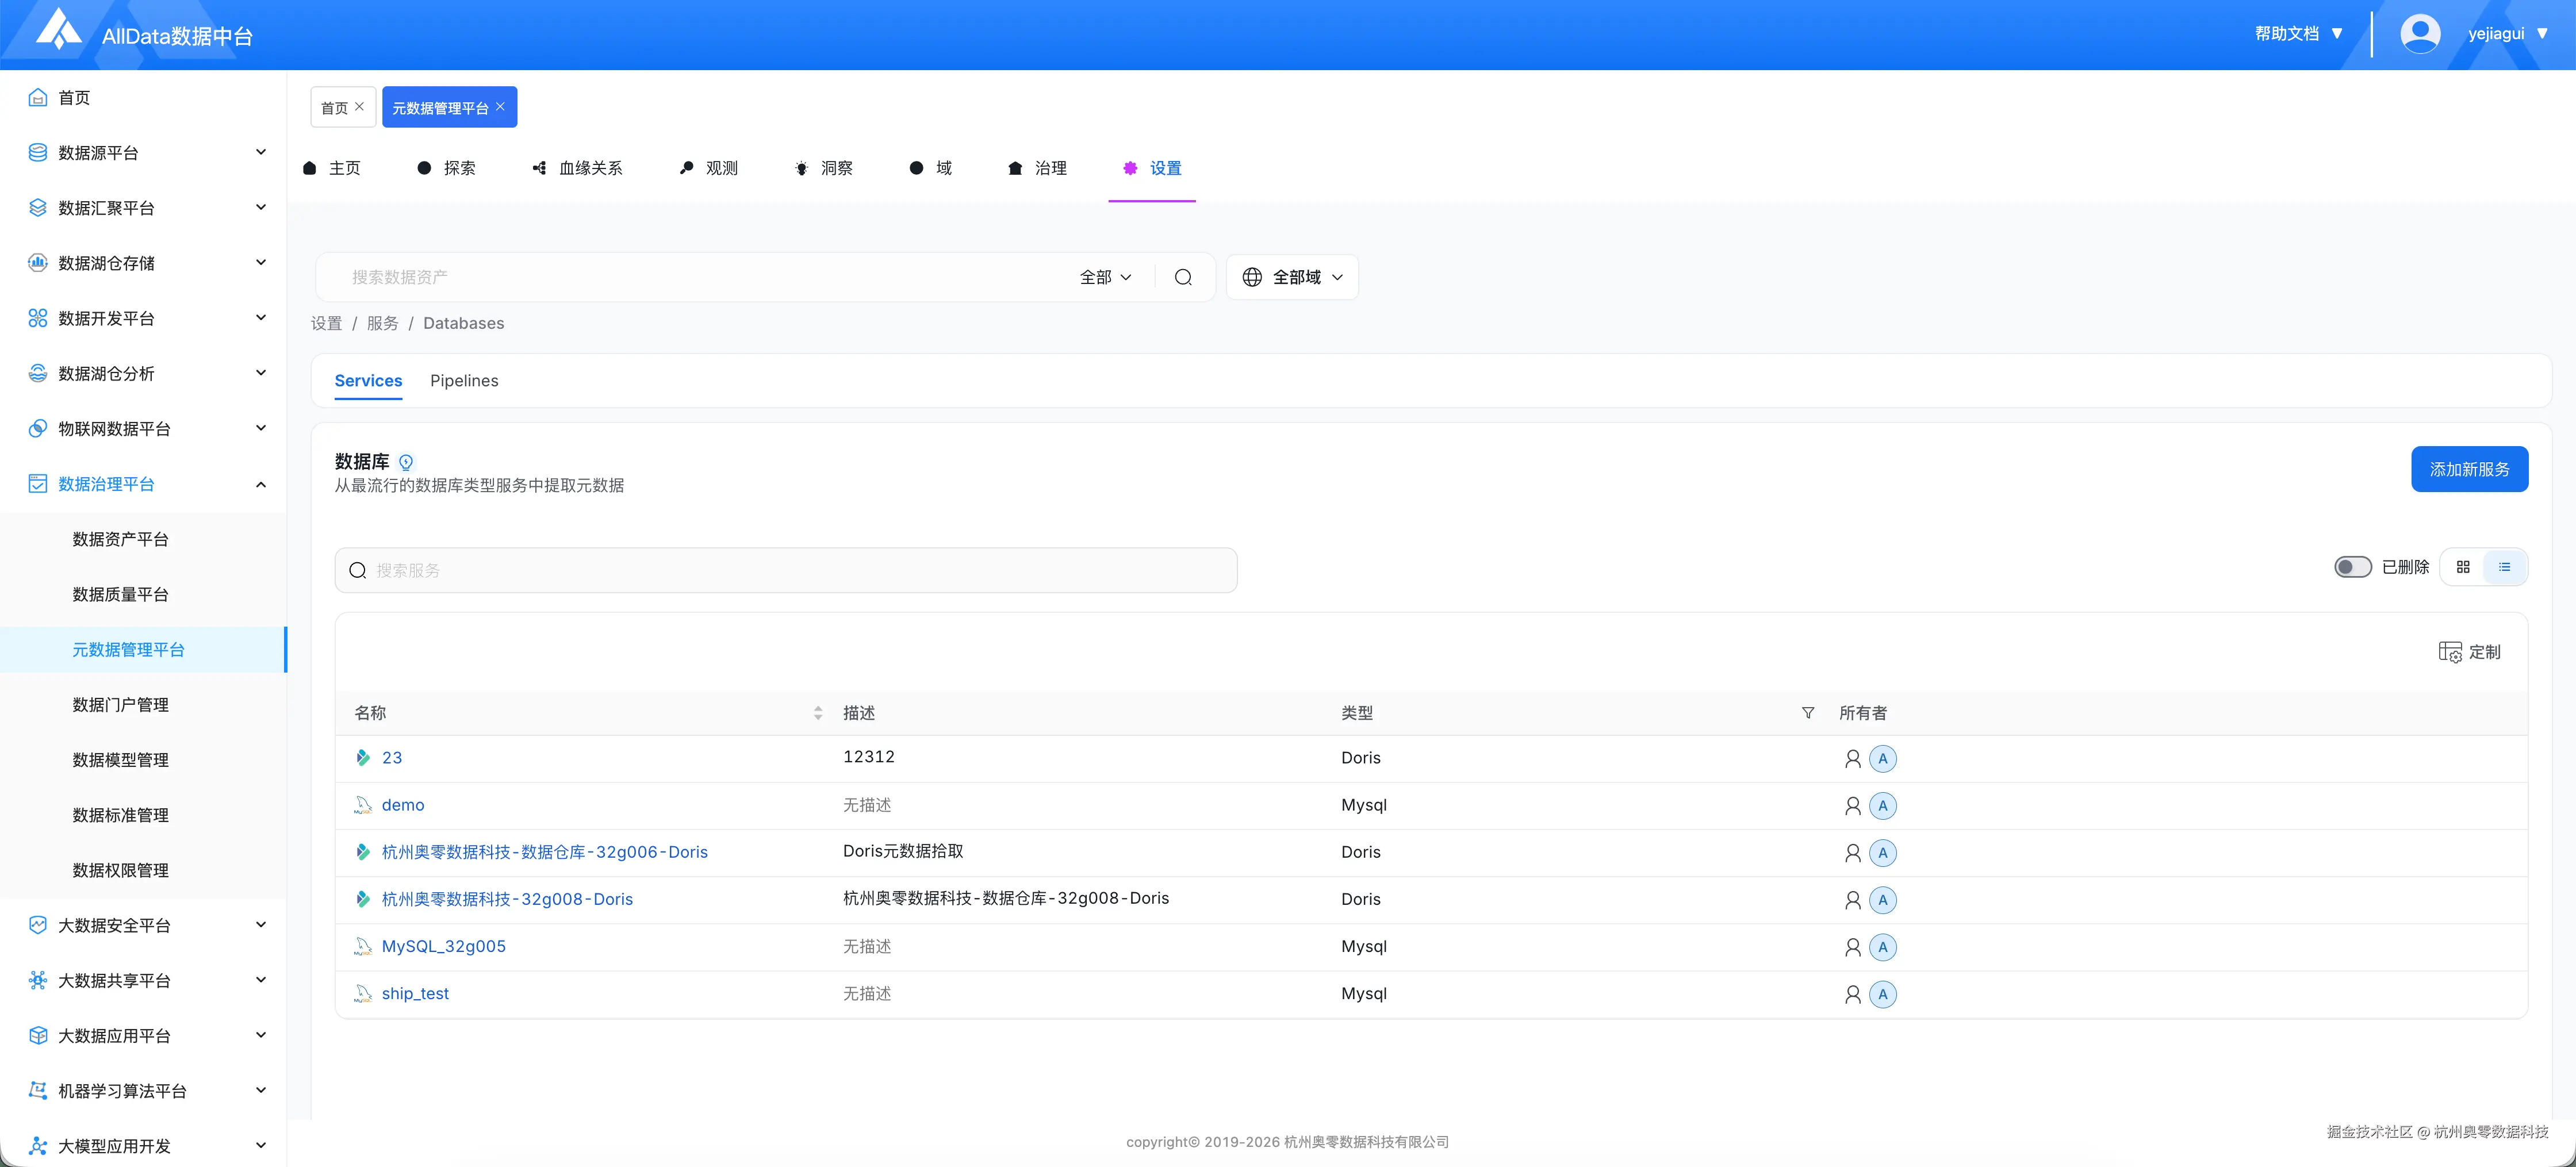Viewport: 2576px width, 1167px height.
Task: Click the info bulb beside 数据库 heading
Action: tap(406, 462)
